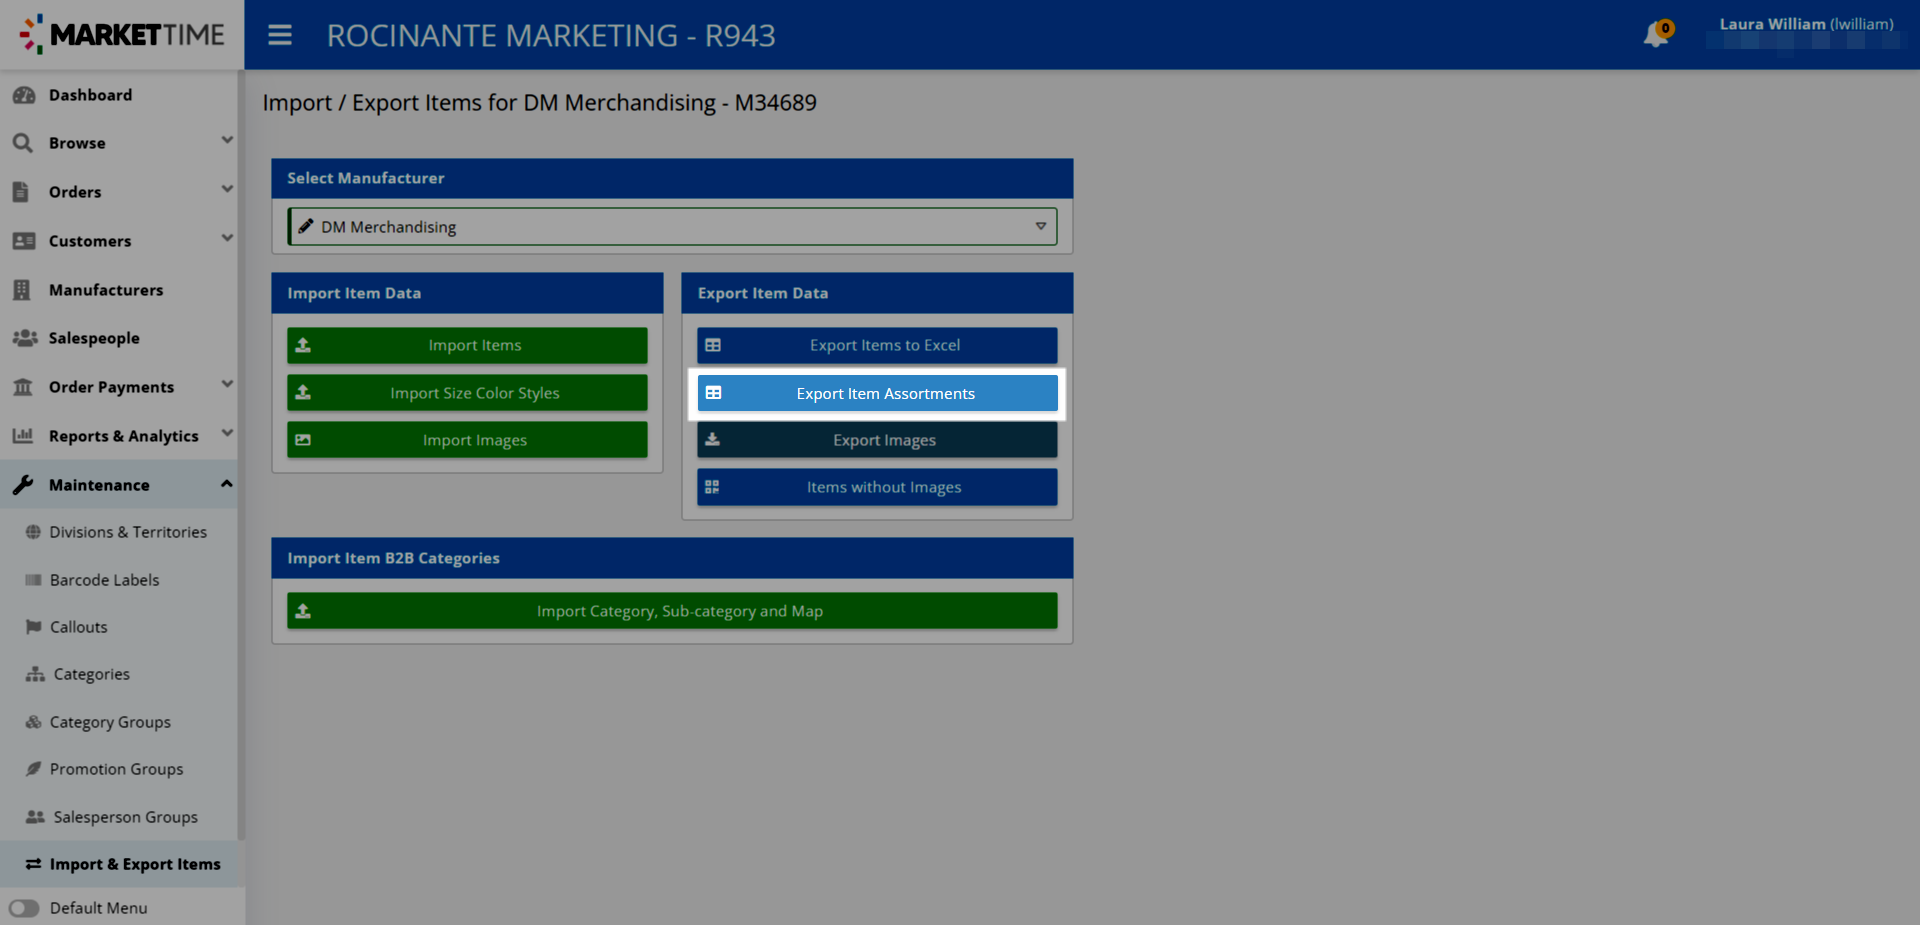The image size is (1920, 925).
Task: Select Promotion Groups submenu item
Action: [x=120, y=769]
